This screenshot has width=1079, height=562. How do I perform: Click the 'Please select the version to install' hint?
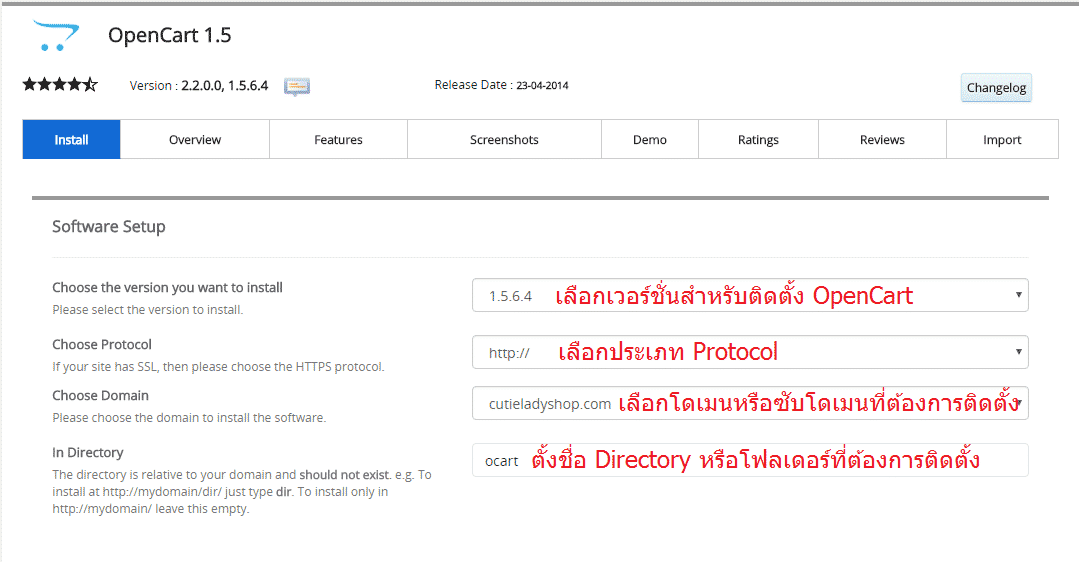point(148,310)
